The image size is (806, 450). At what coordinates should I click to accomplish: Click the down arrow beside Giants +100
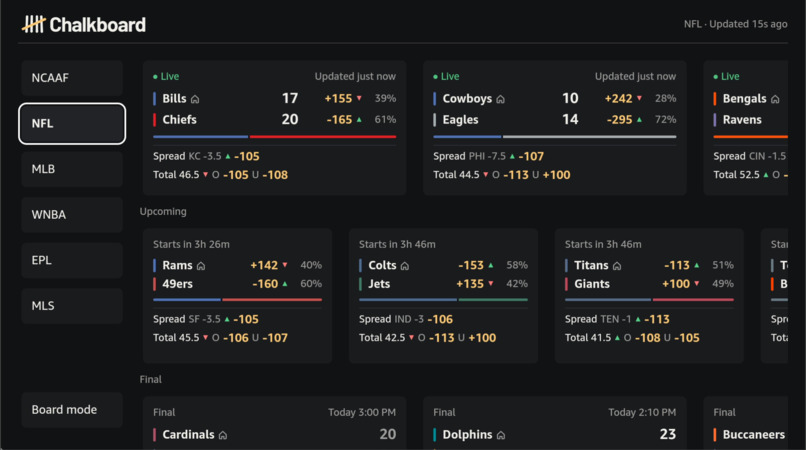tap(697, 283)
